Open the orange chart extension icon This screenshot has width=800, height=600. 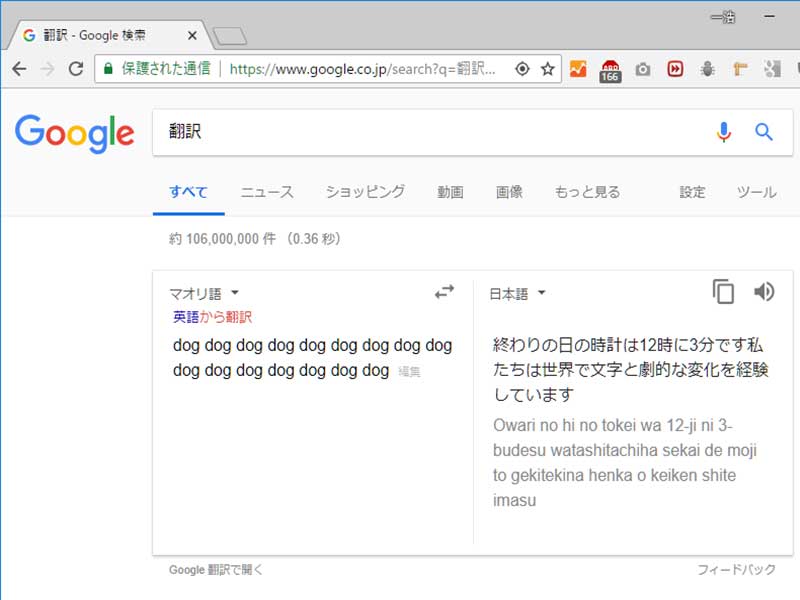[x=578, y=69]
